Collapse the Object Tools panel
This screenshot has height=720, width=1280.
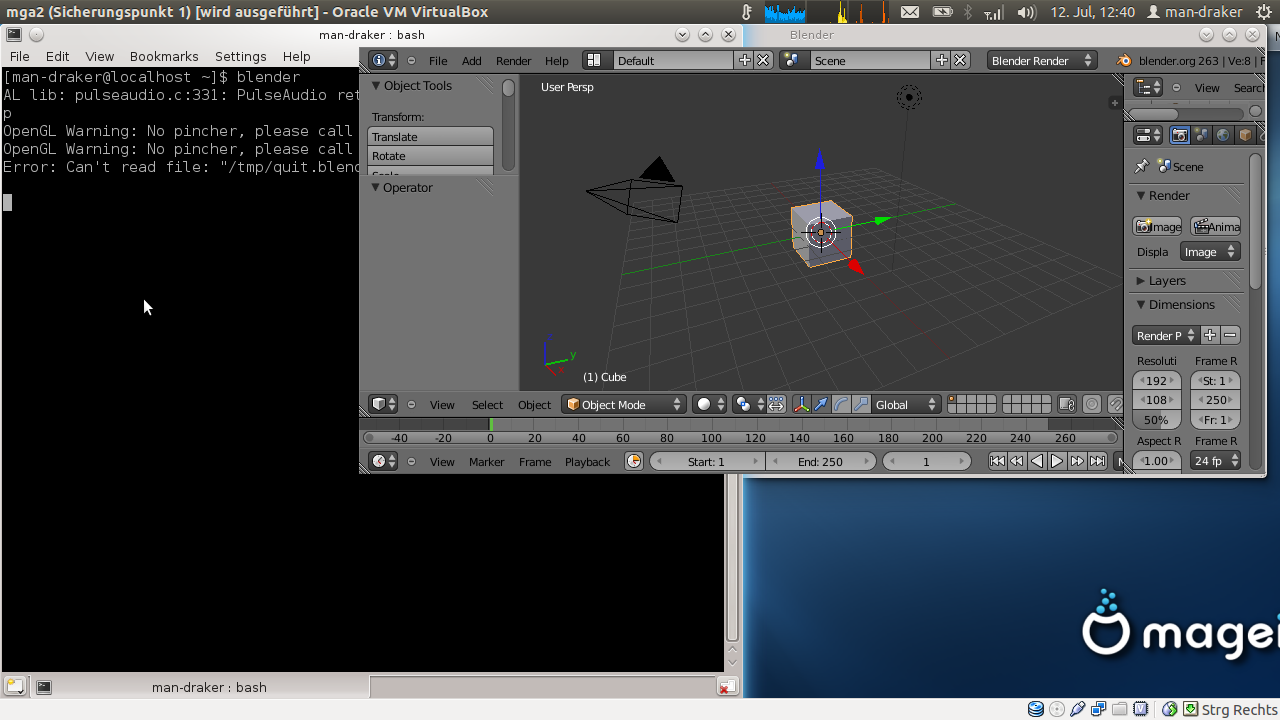(377, 86)
